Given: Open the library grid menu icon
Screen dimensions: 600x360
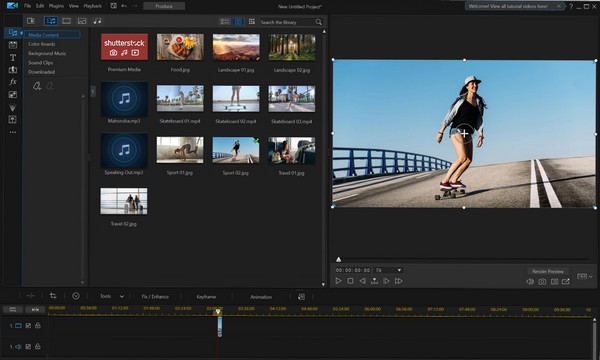Looking at the screenshot, I should pyautogui.click(x=251, y=21).
